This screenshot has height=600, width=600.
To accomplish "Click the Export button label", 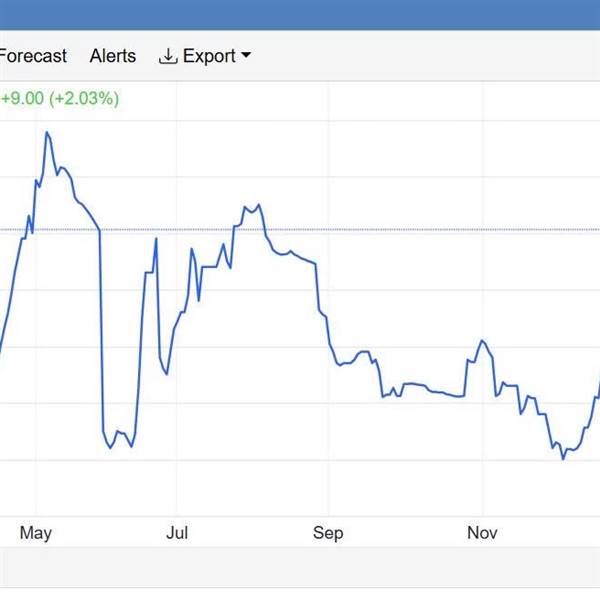I will pyautogui.click(x=208, y=56).
